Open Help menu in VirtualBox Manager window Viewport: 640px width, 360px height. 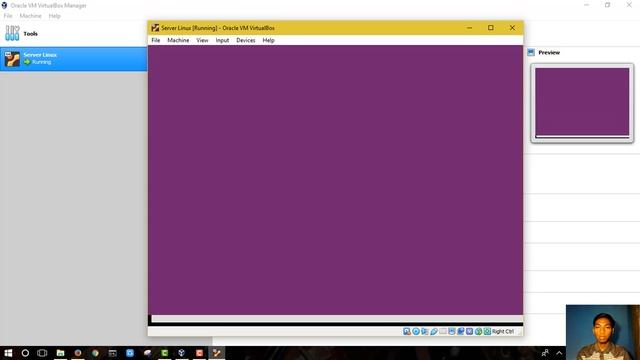[54, 16]
